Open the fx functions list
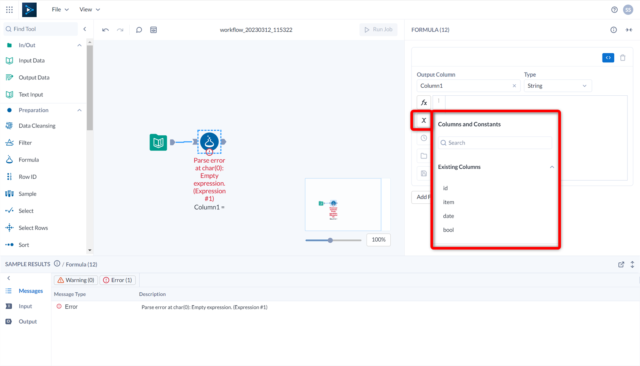The width and height of the screenshot is (640, 366). [x=424, y=103]
